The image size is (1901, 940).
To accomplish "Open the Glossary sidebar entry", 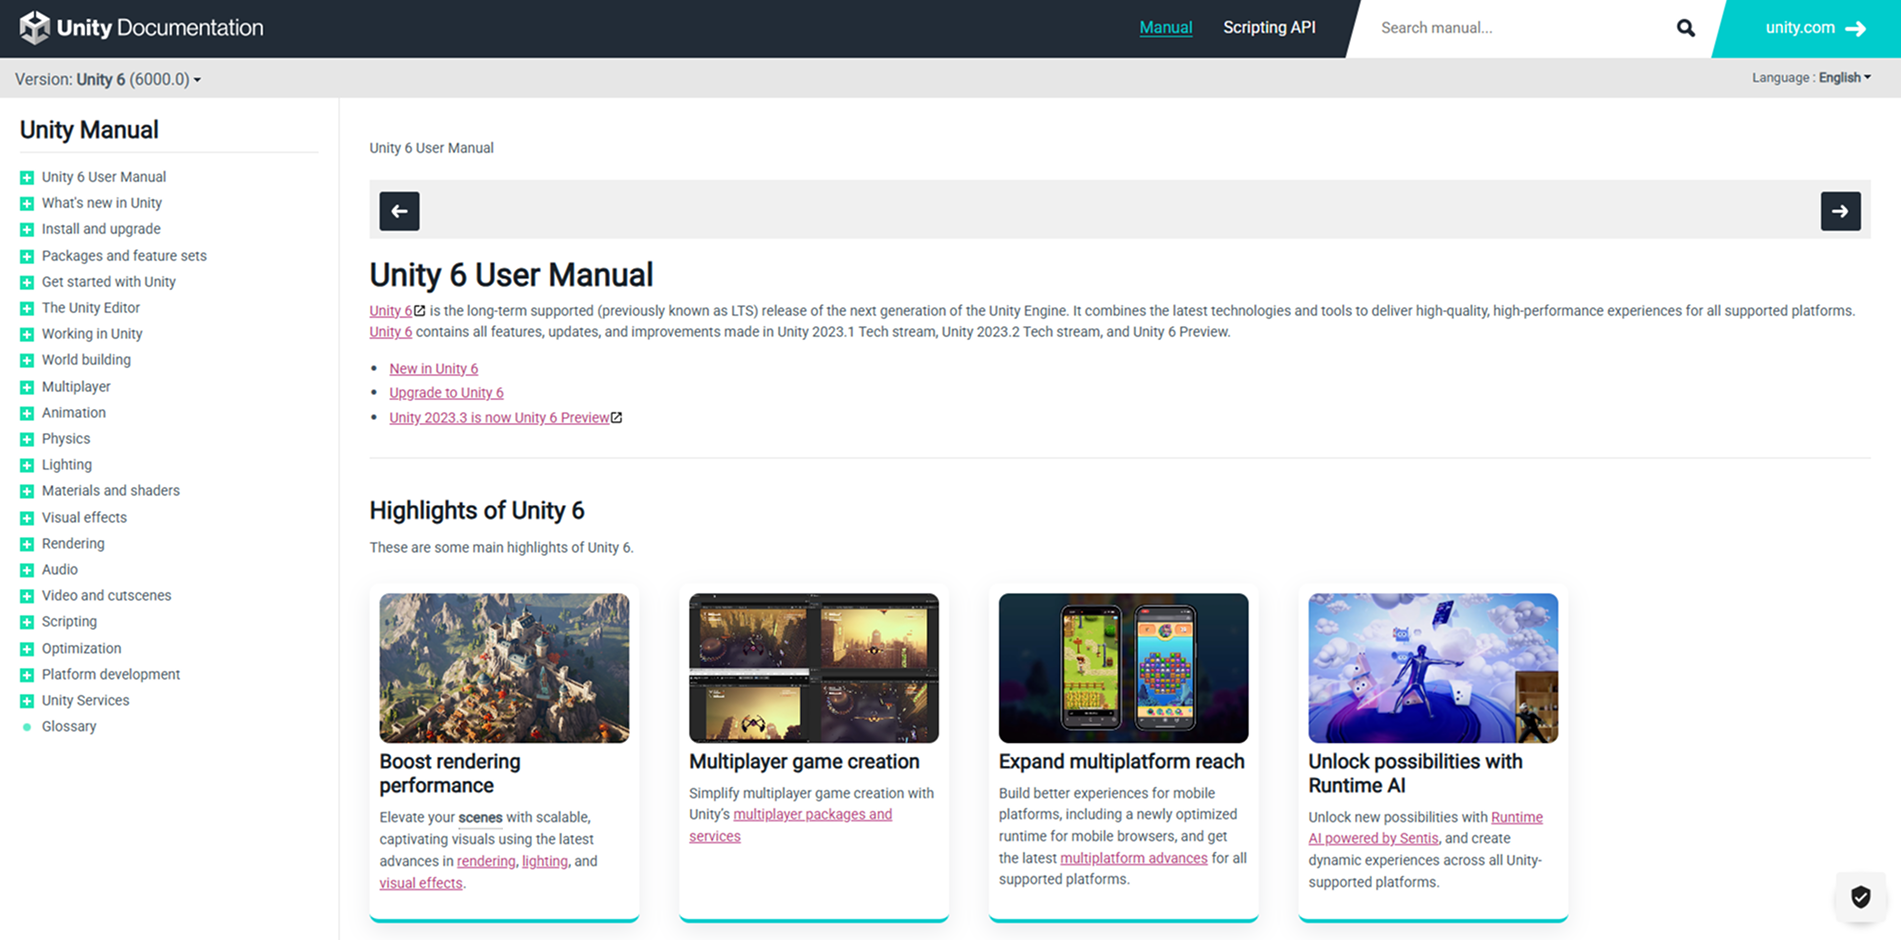I will pyautogui.click(x=69, y=727).
